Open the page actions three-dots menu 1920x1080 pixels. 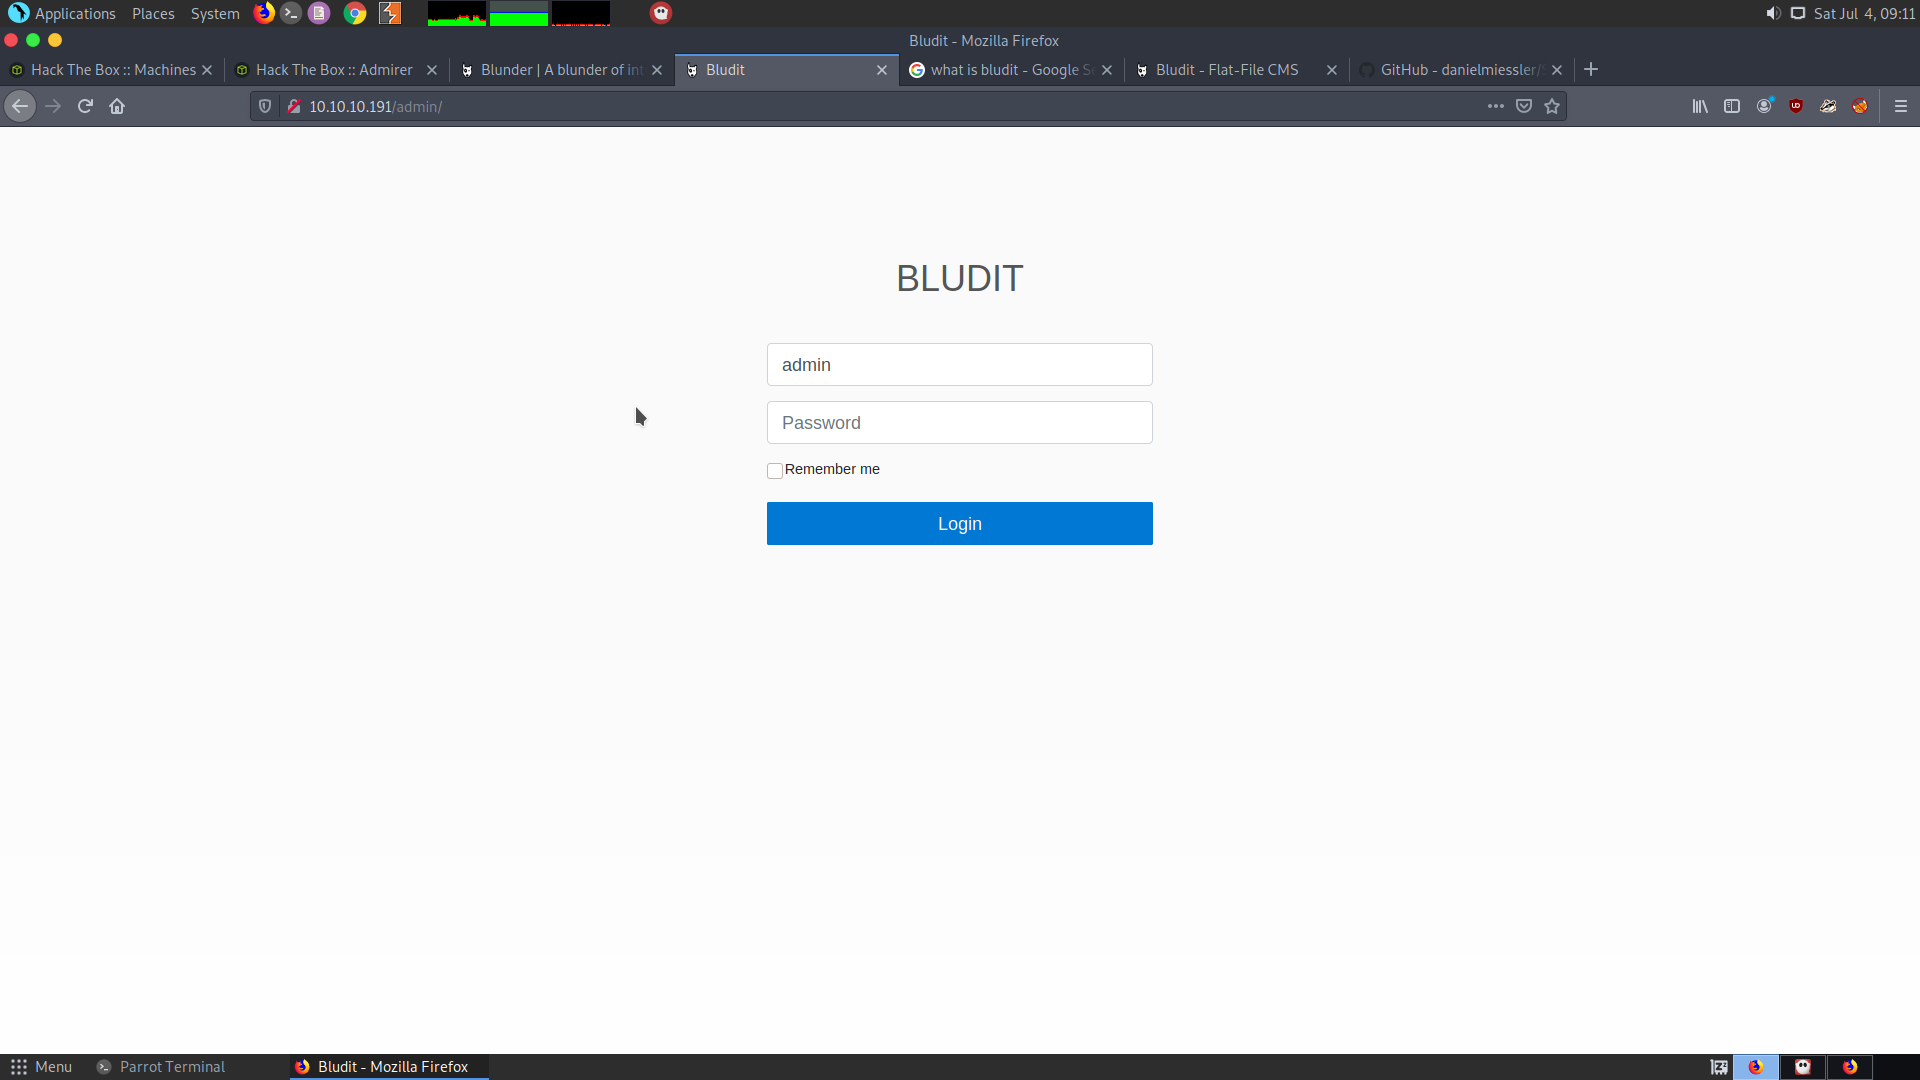click(x=1496, y=106)
